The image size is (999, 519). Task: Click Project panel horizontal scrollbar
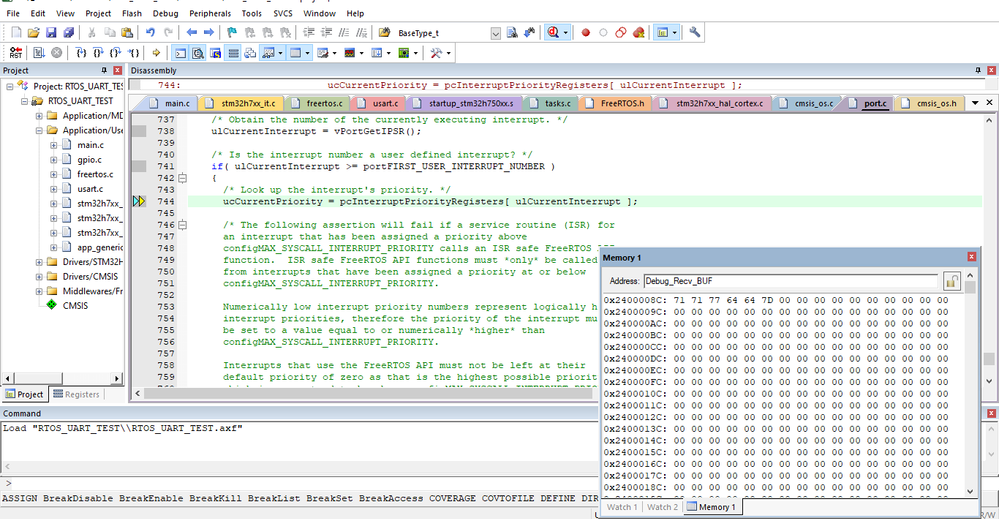[62, 378]
